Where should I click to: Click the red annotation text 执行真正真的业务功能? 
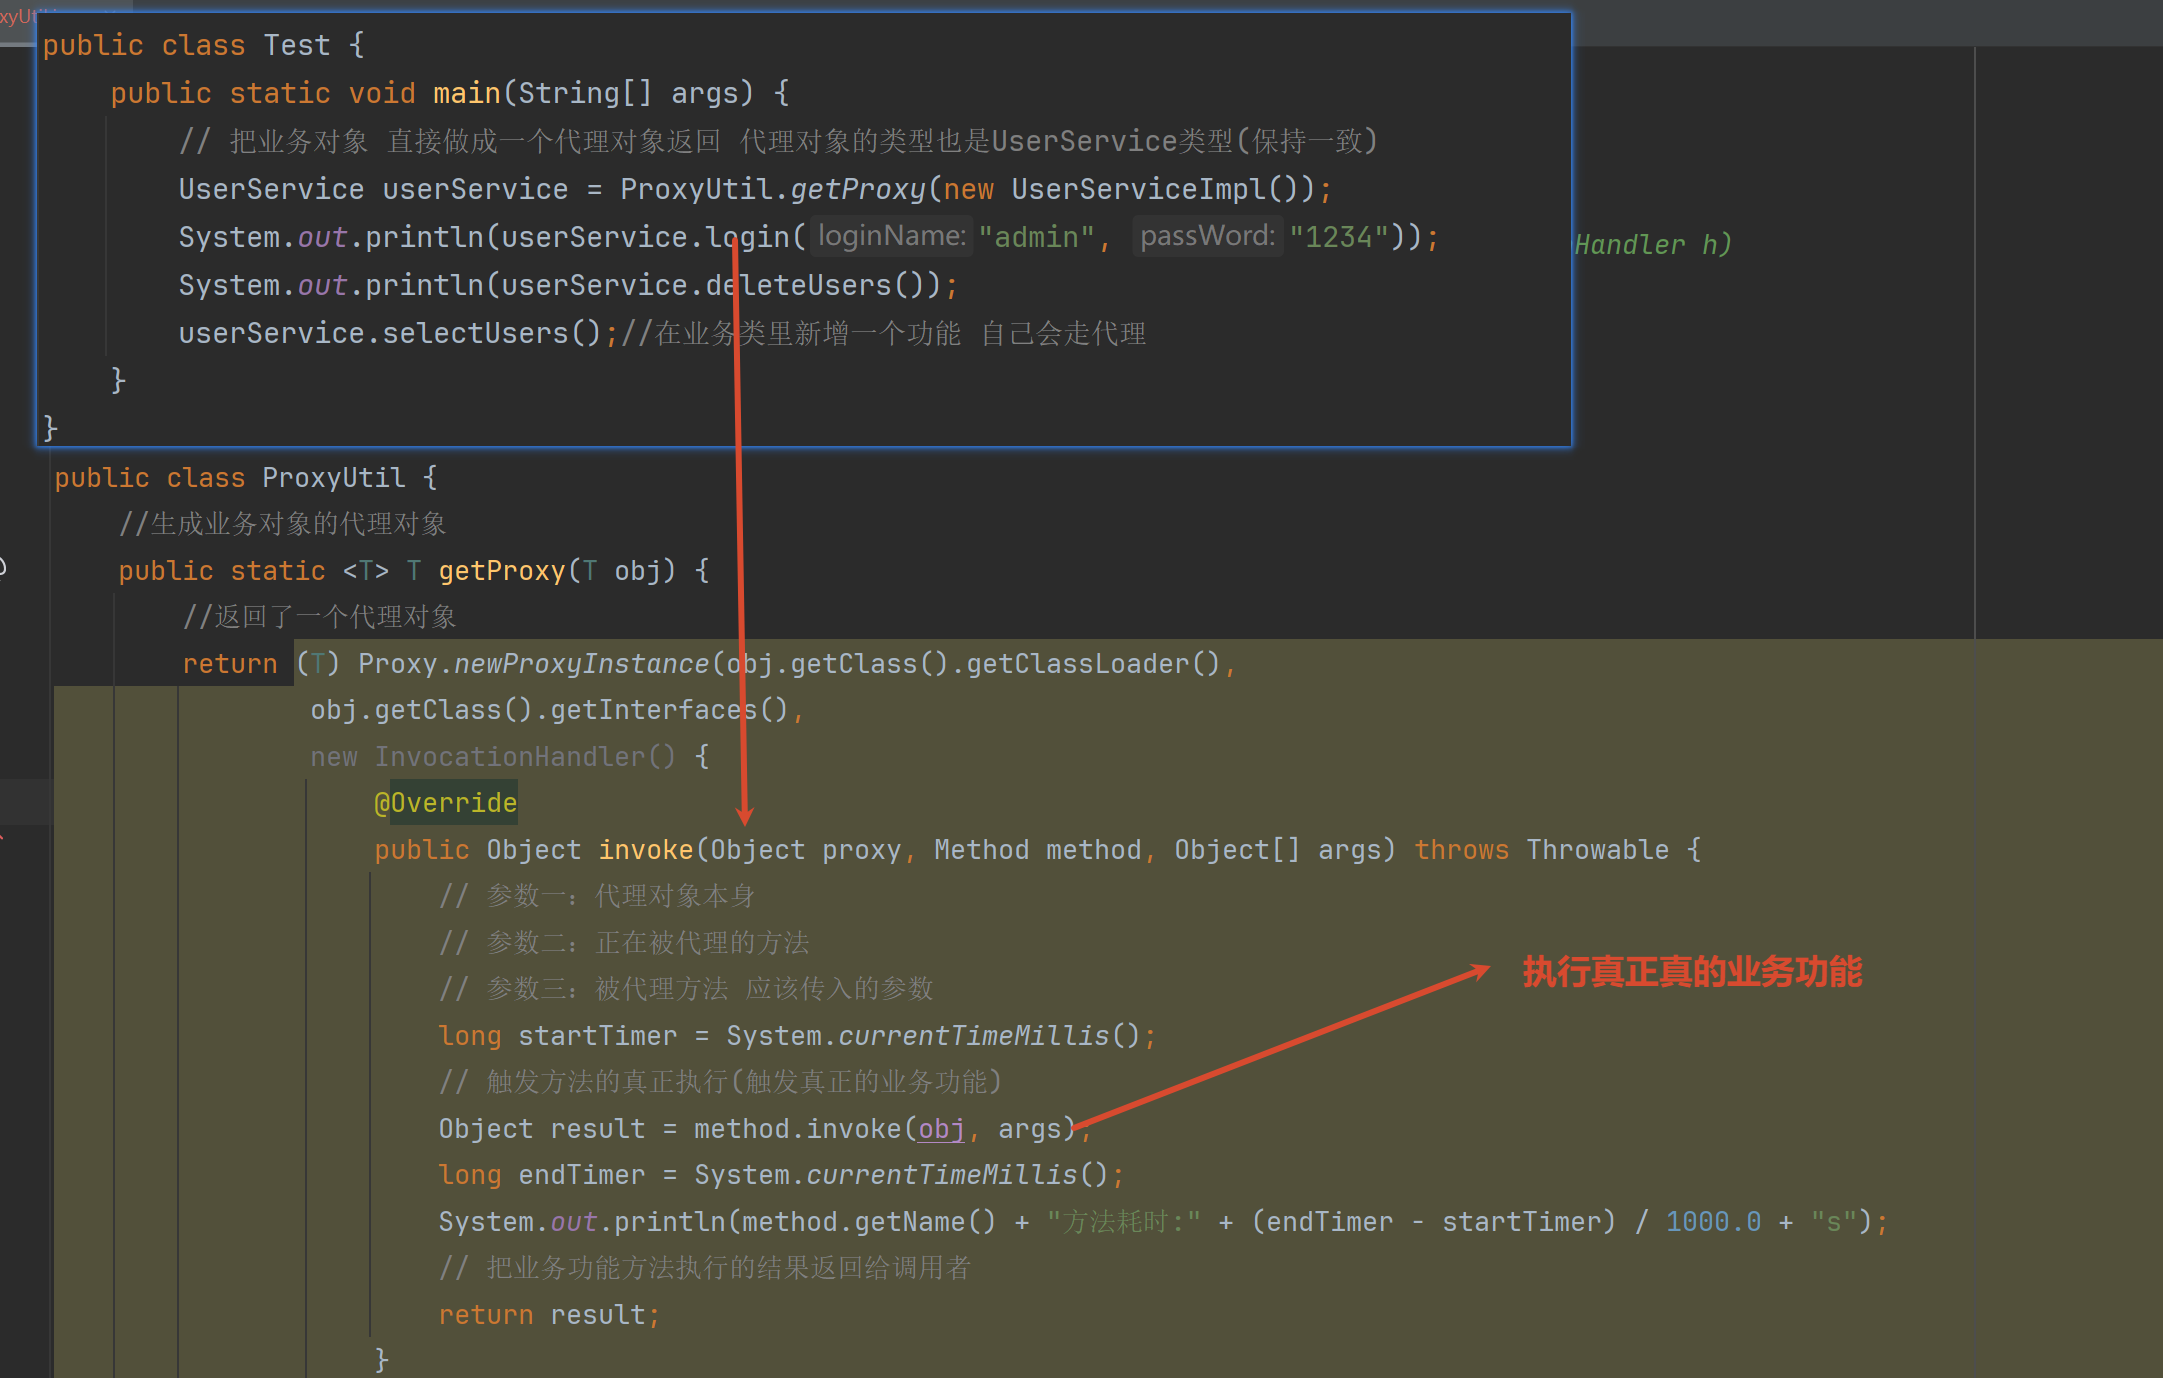click(x=1692, y=972)
